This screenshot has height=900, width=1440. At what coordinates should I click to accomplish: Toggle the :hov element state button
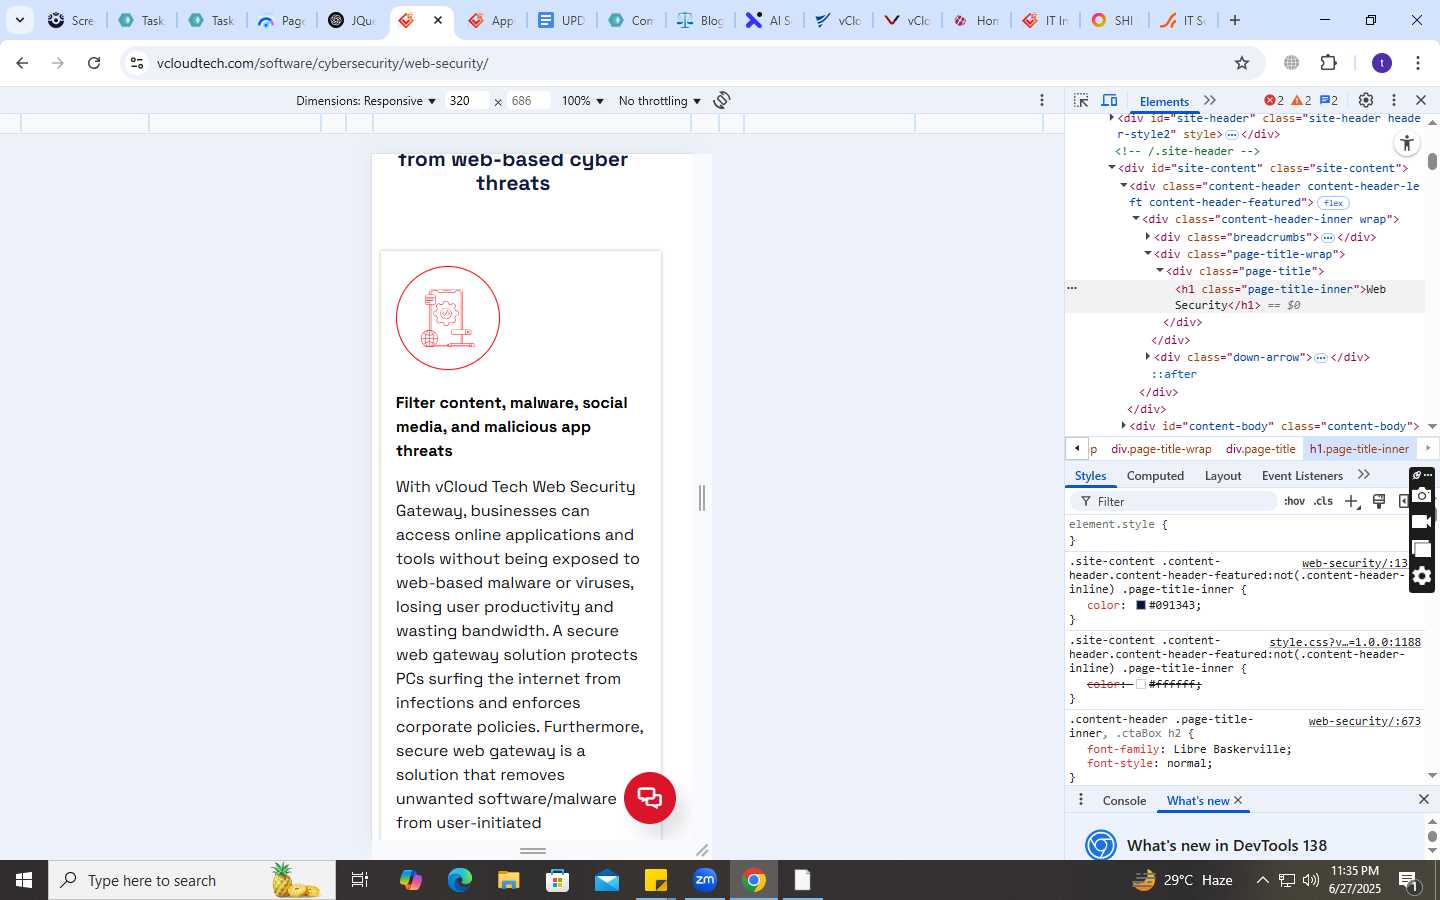click(1294, 501)
